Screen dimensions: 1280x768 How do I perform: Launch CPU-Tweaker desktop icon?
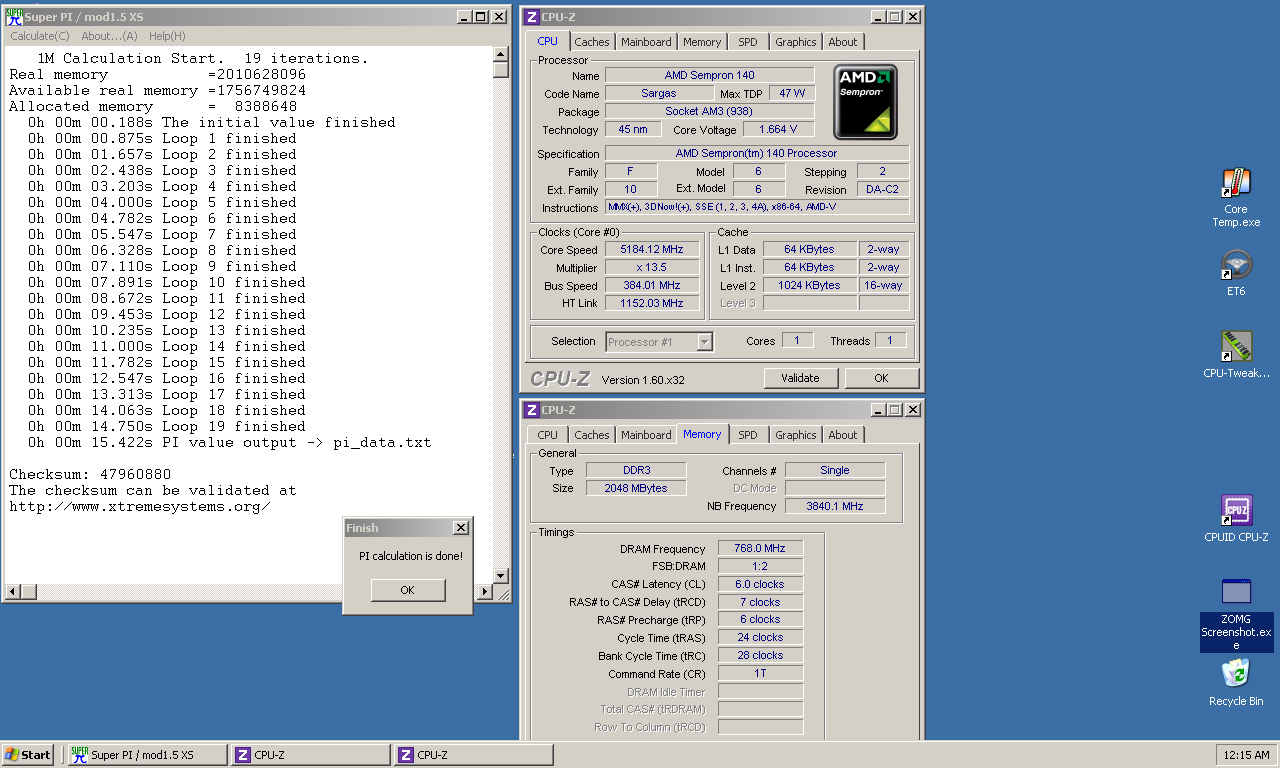point(1236,355)
